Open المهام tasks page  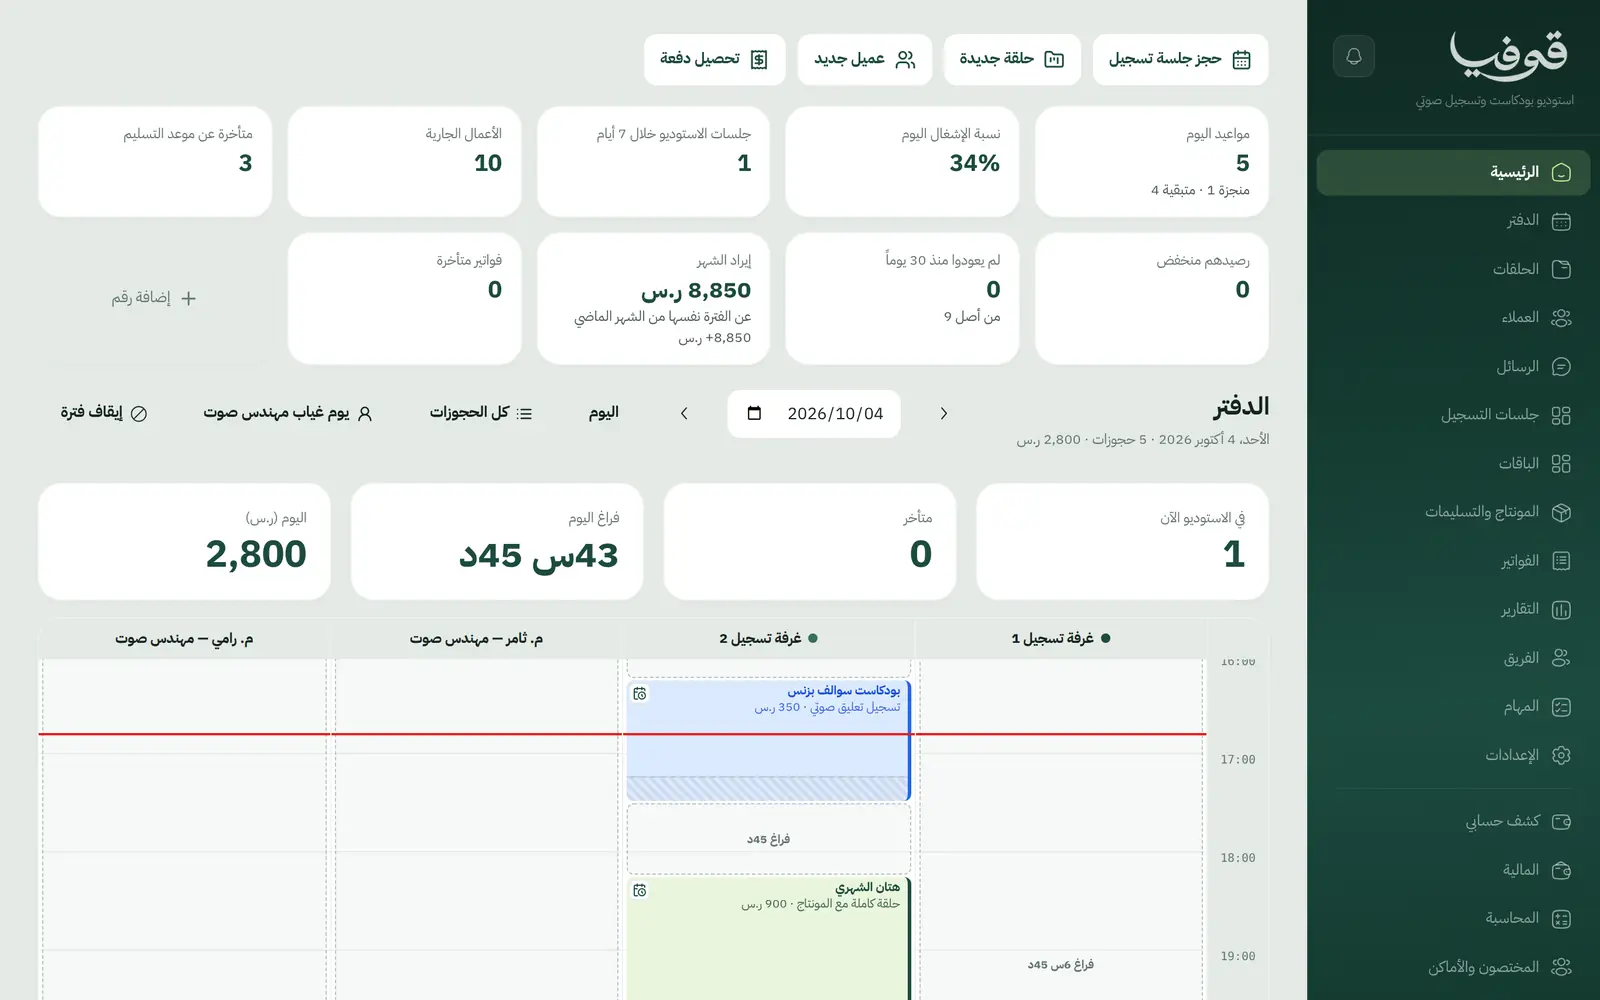click(x=1453, y=707)
